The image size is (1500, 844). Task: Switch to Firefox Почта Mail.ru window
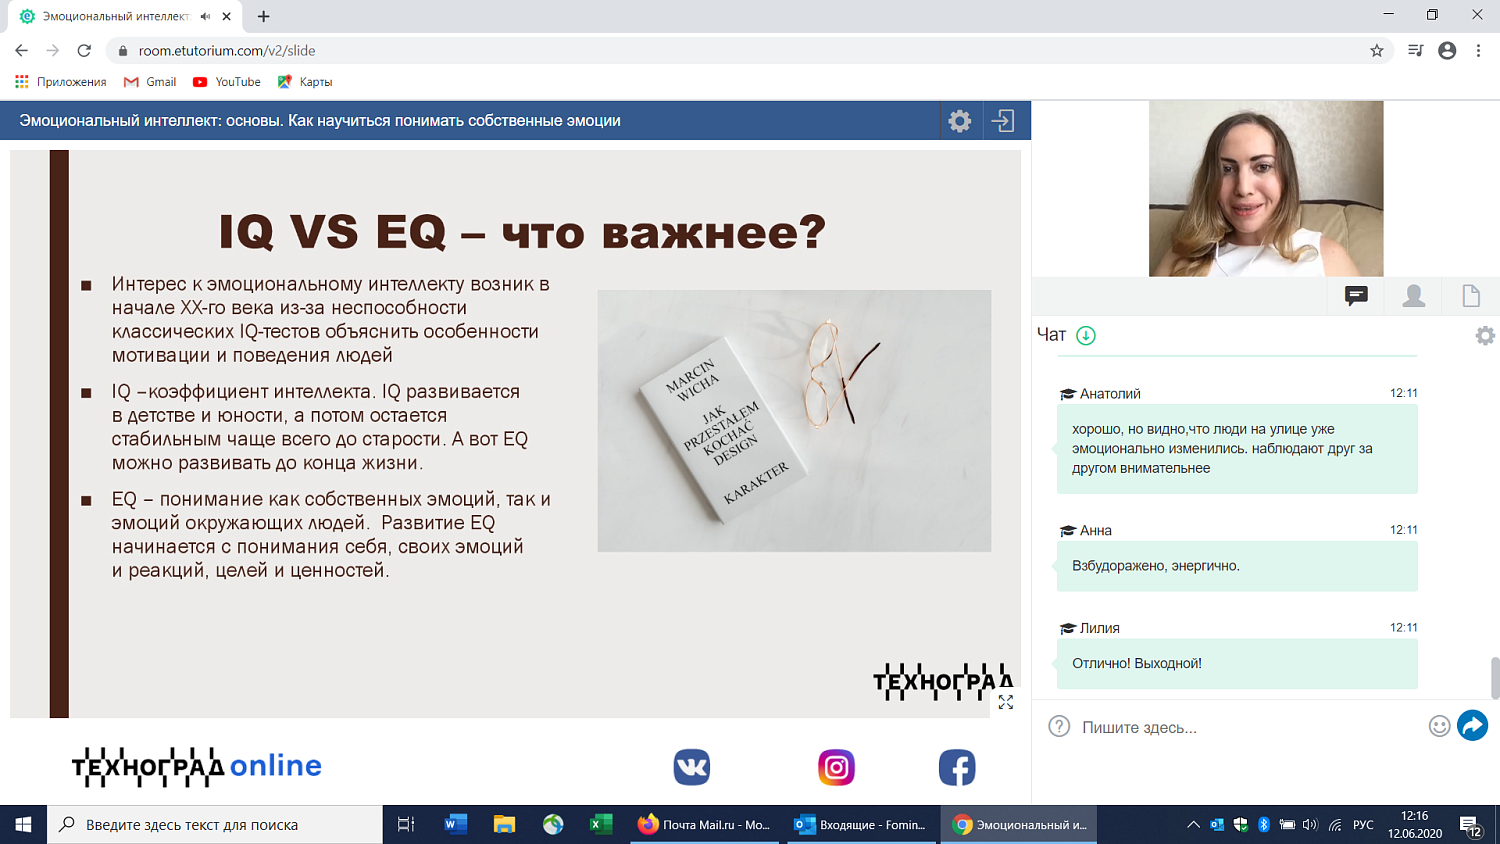(705, 825)
